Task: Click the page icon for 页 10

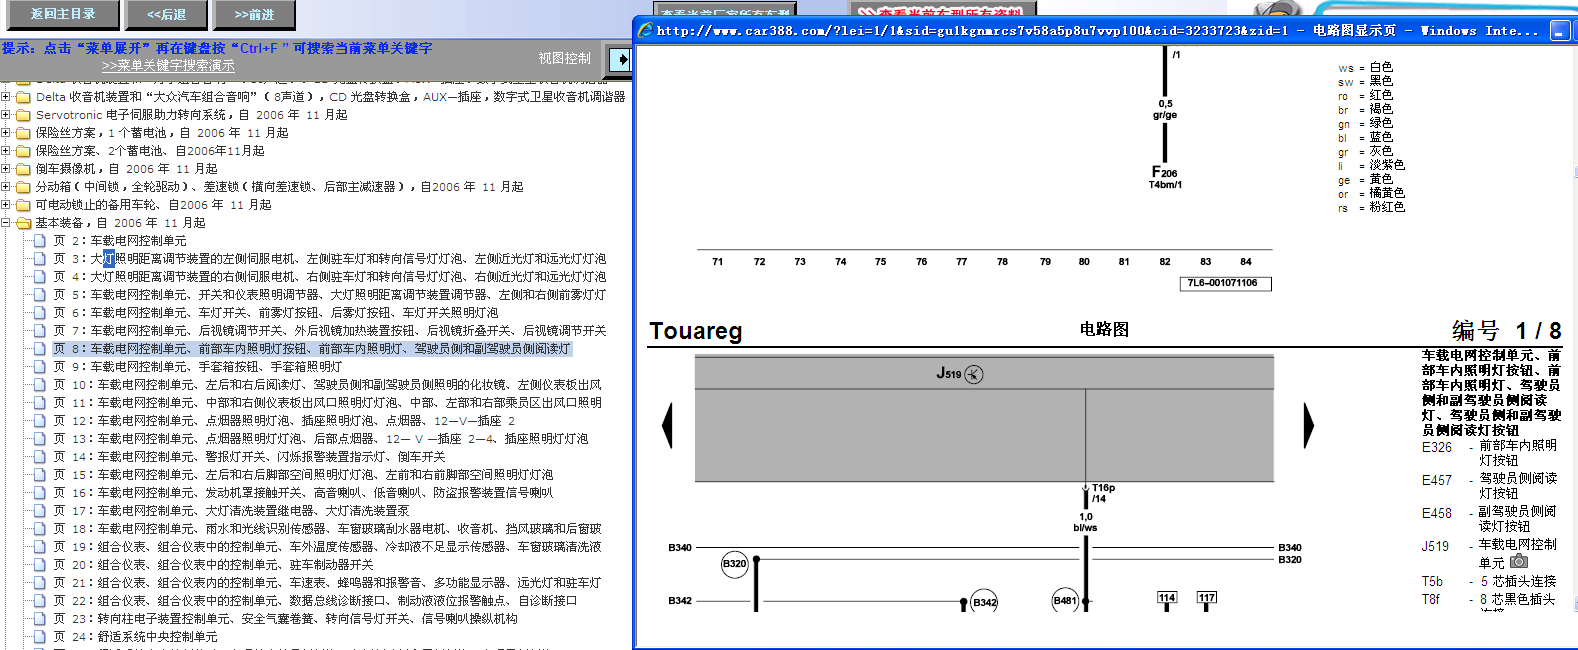Action: 40,385
